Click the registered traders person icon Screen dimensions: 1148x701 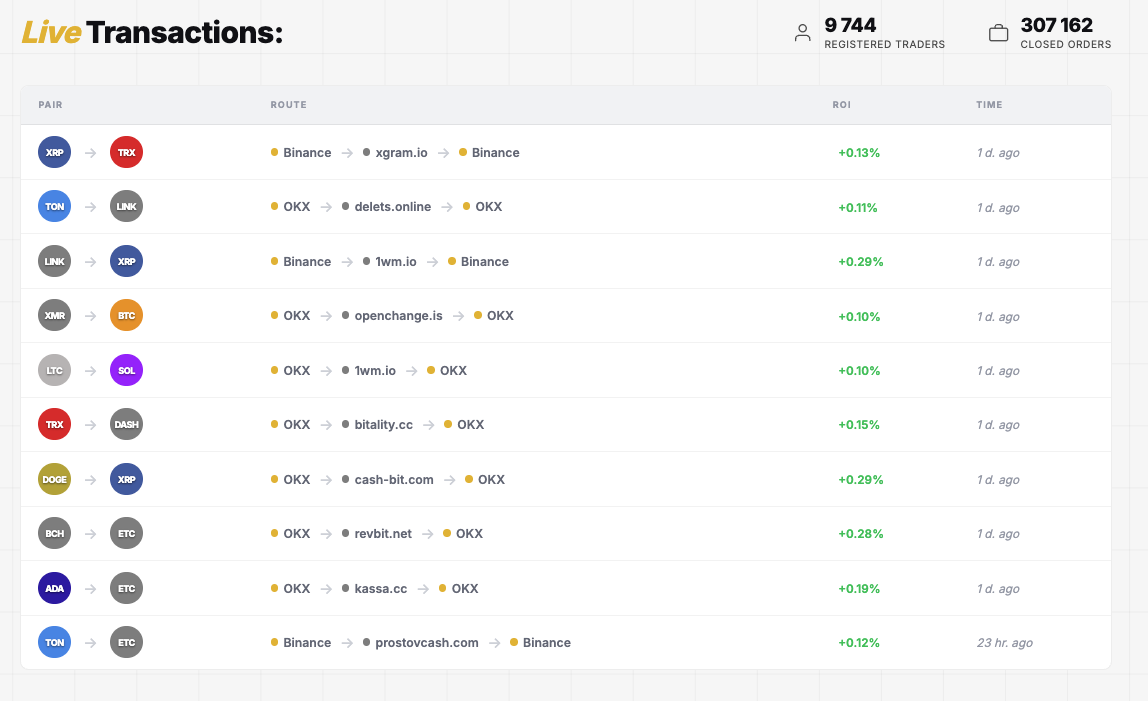pyautogui.click(x=802, y=33)
